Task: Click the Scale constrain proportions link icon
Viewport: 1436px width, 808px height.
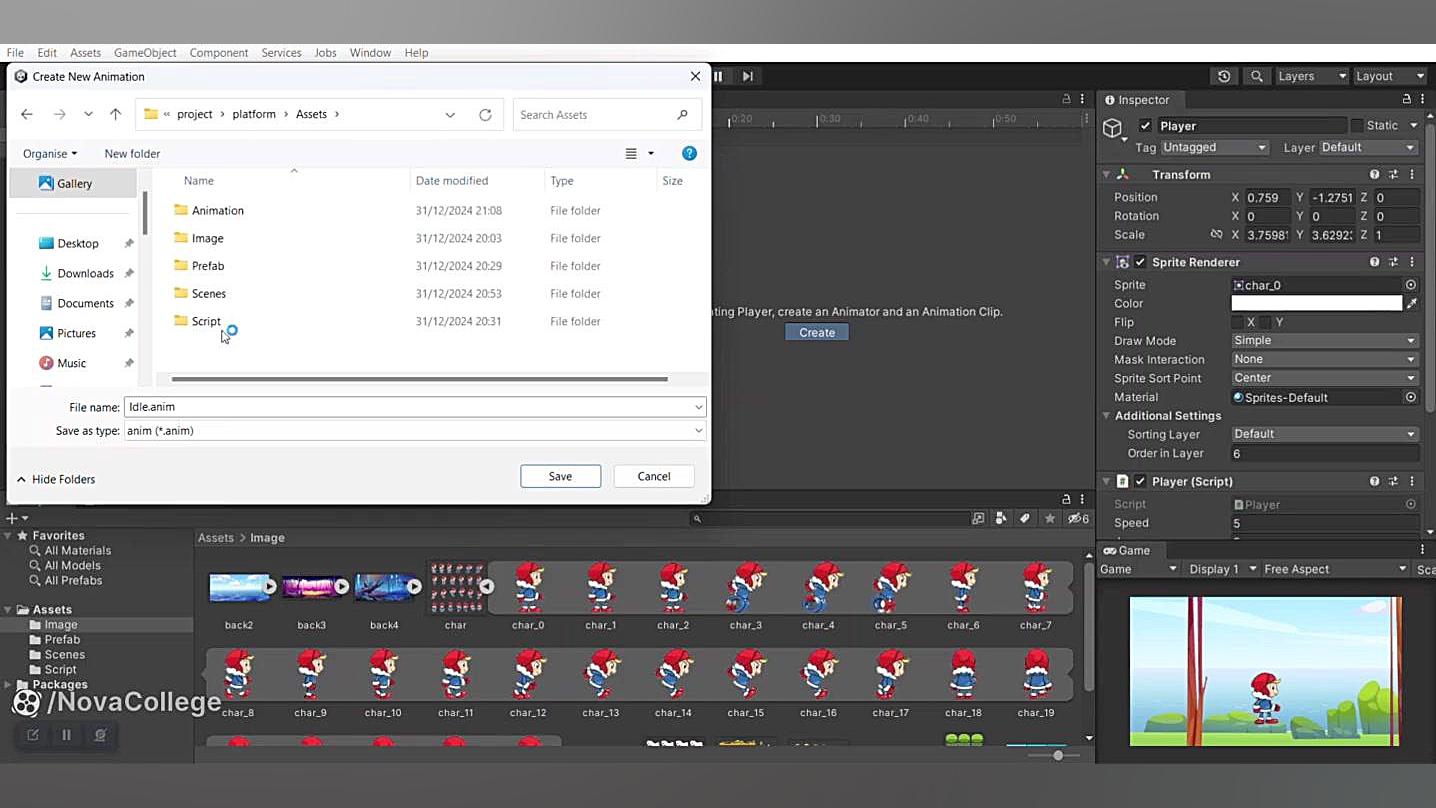Action: [x=1216, y=235]
